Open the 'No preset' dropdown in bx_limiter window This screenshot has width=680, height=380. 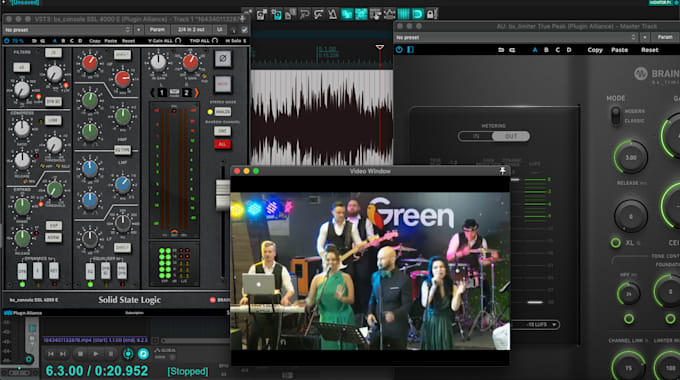pos(516,37)
